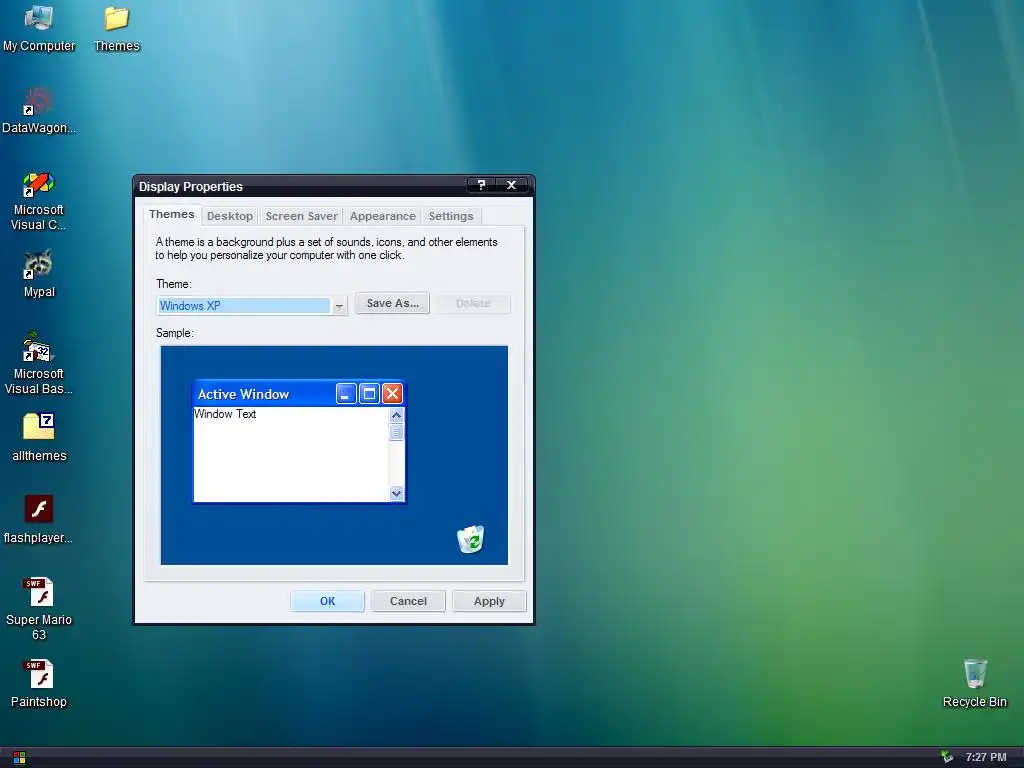
Task: Go to the Settings tab
Action: [x=451, y=216]
